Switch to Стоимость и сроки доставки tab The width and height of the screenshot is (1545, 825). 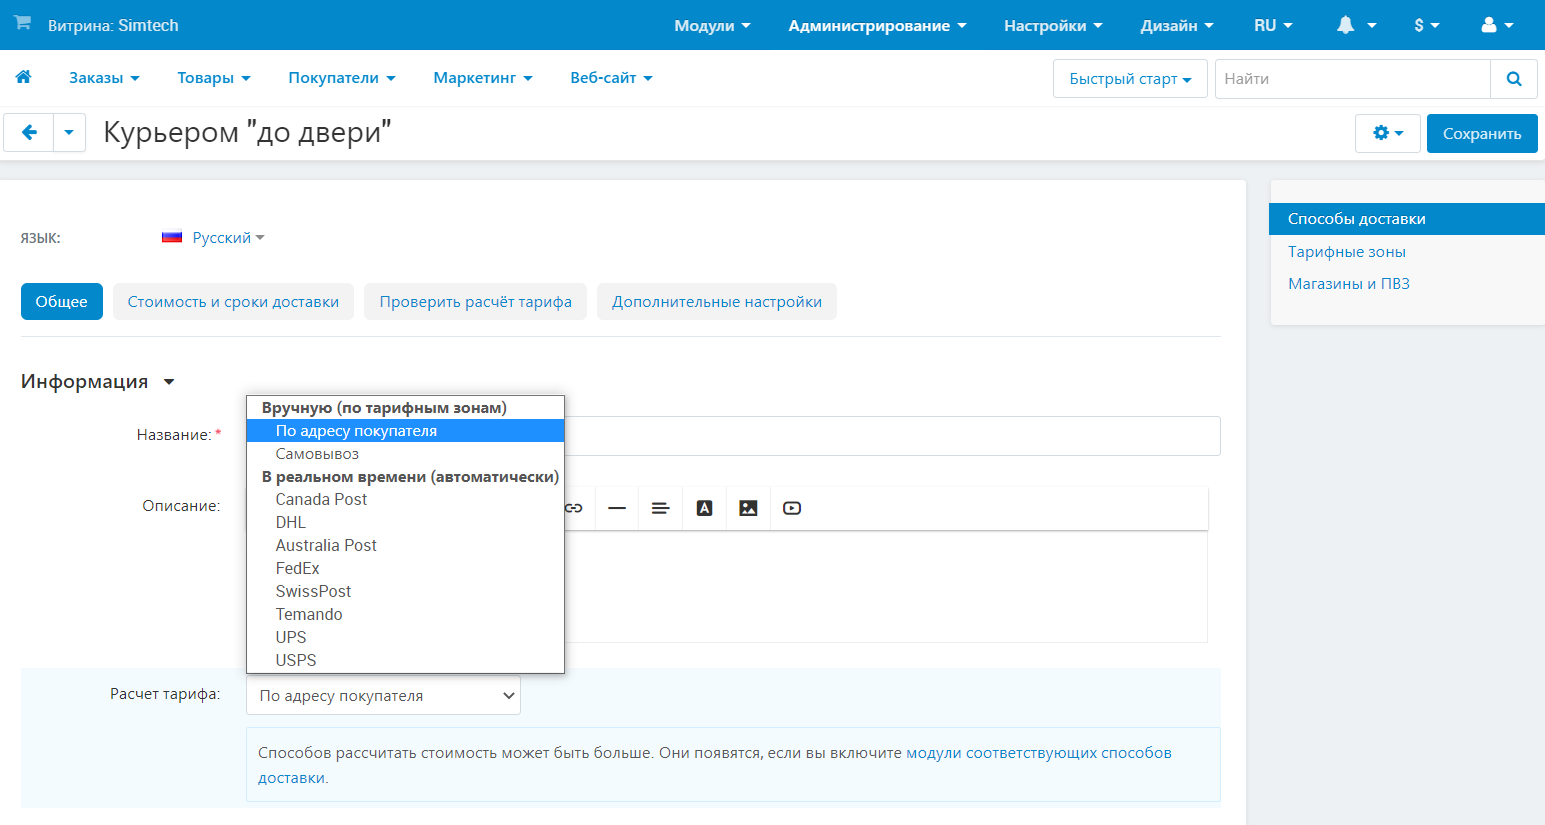point(233,302)
